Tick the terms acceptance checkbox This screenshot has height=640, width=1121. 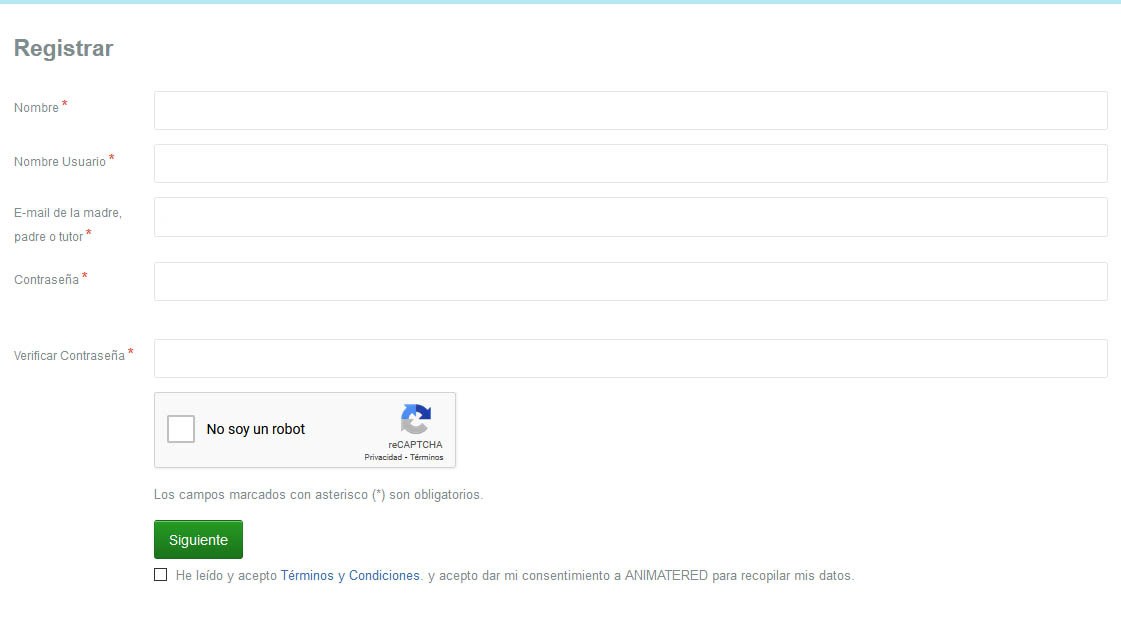(x=161, y=575)
